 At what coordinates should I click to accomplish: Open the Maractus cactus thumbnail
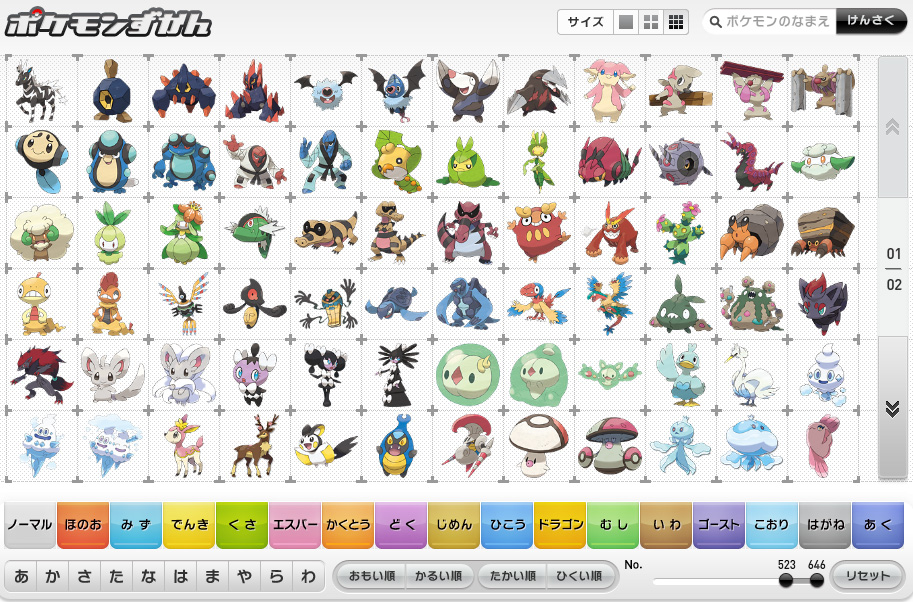[x=680, y=233]
